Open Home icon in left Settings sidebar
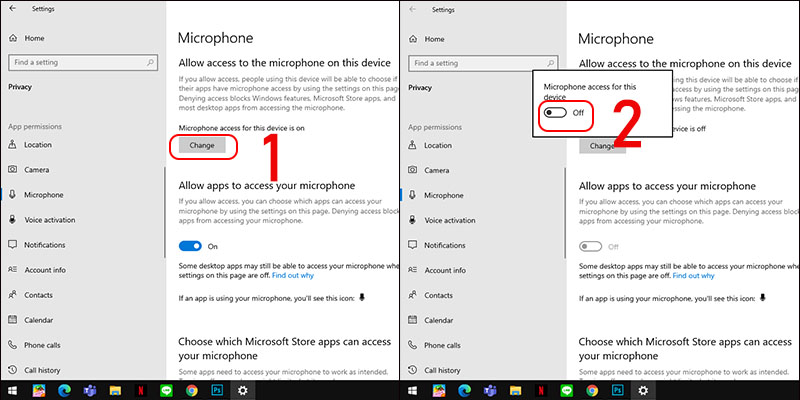This screenshot has width=800, height=400. (x=13, y=38)
